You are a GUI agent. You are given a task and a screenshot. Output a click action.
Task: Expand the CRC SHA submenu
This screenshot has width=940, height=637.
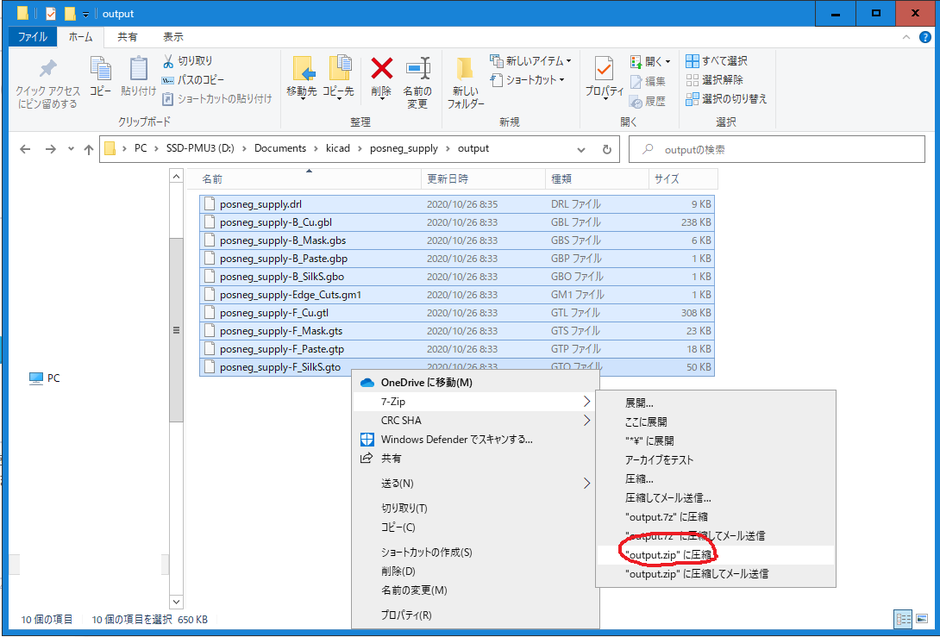[587, 421]
